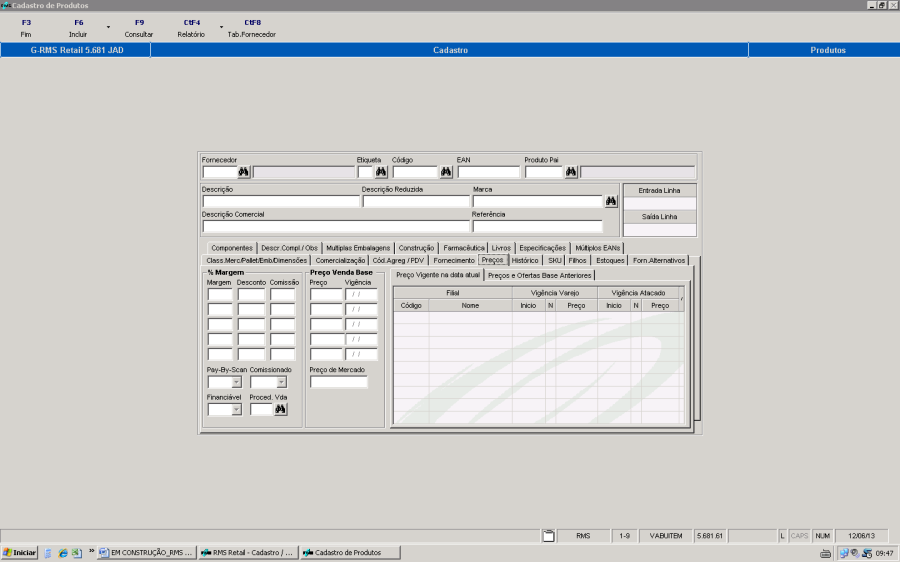
Task: Expand the Financiável combo box
Action: tap(236, 409)
